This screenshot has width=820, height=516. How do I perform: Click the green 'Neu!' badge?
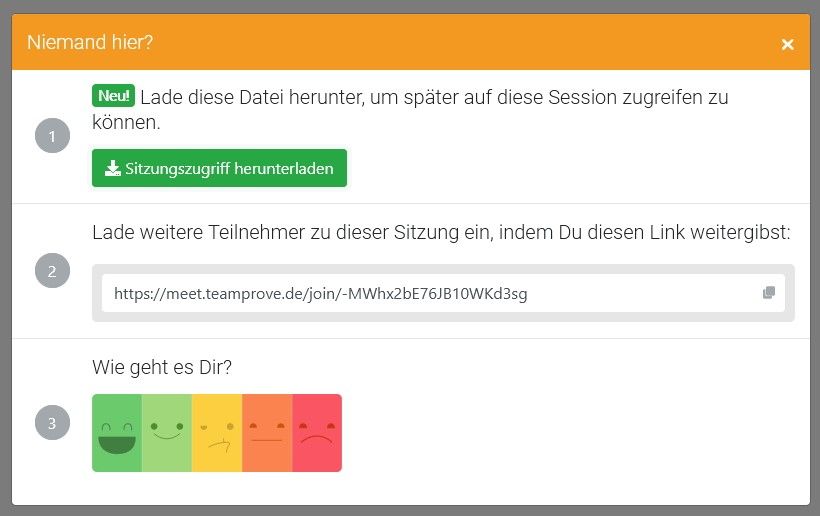(113, 96)
